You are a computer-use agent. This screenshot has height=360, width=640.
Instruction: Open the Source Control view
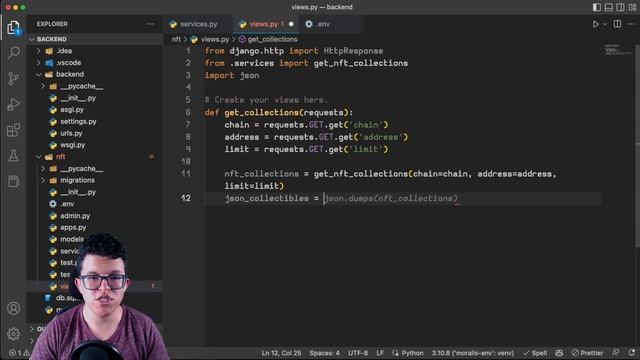click(x=13, y=78)
